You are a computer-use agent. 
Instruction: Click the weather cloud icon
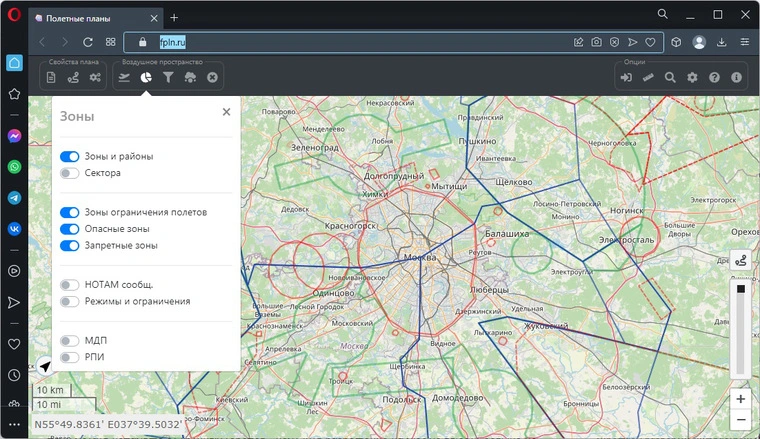pyautogui.click(x=190, y=77)
